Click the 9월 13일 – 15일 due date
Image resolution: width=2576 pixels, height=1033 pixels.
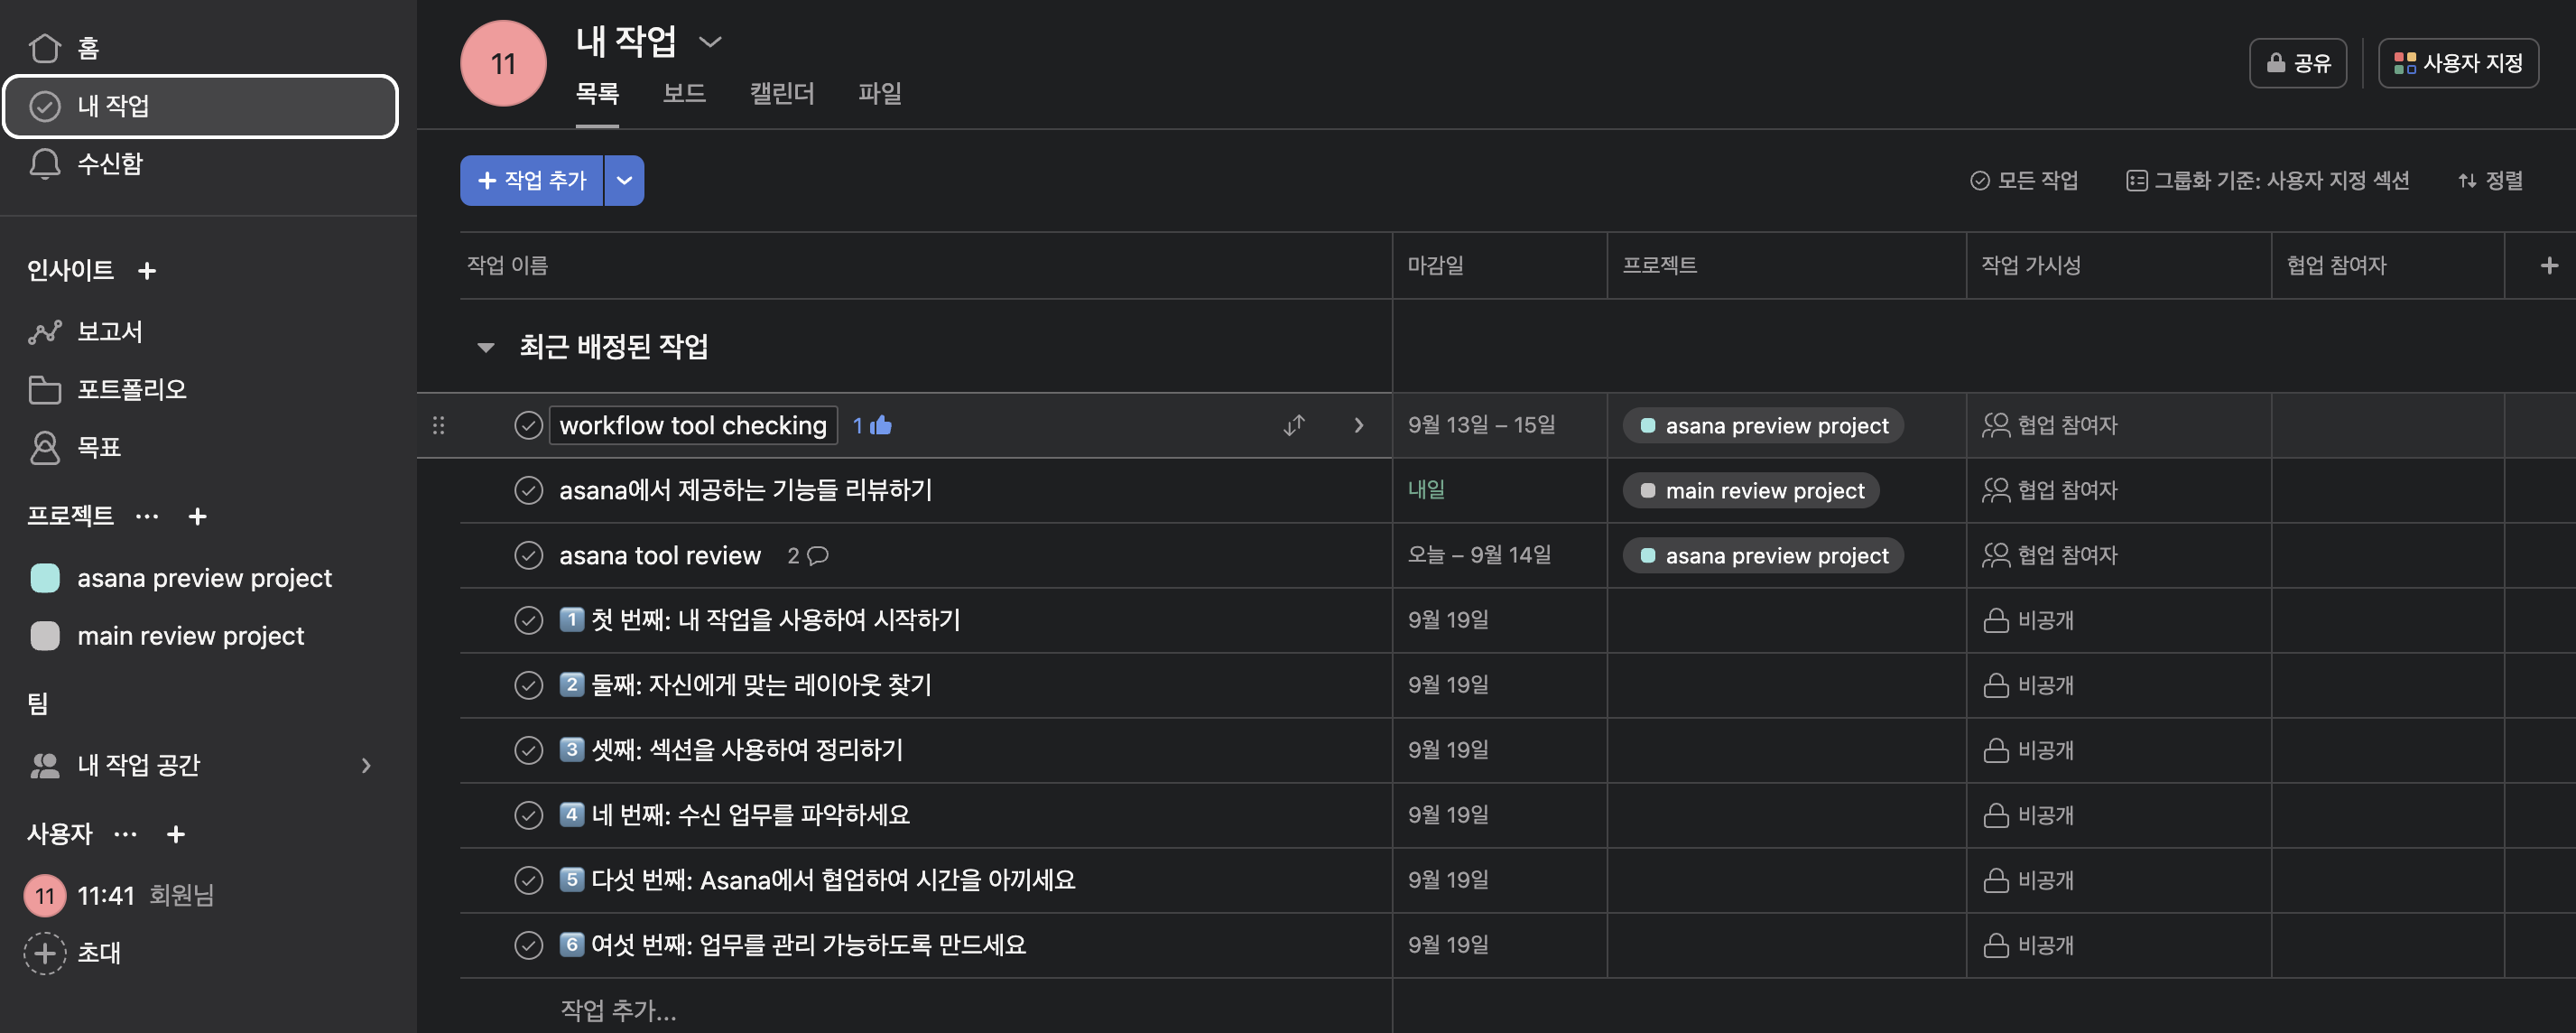(1481, 425)
